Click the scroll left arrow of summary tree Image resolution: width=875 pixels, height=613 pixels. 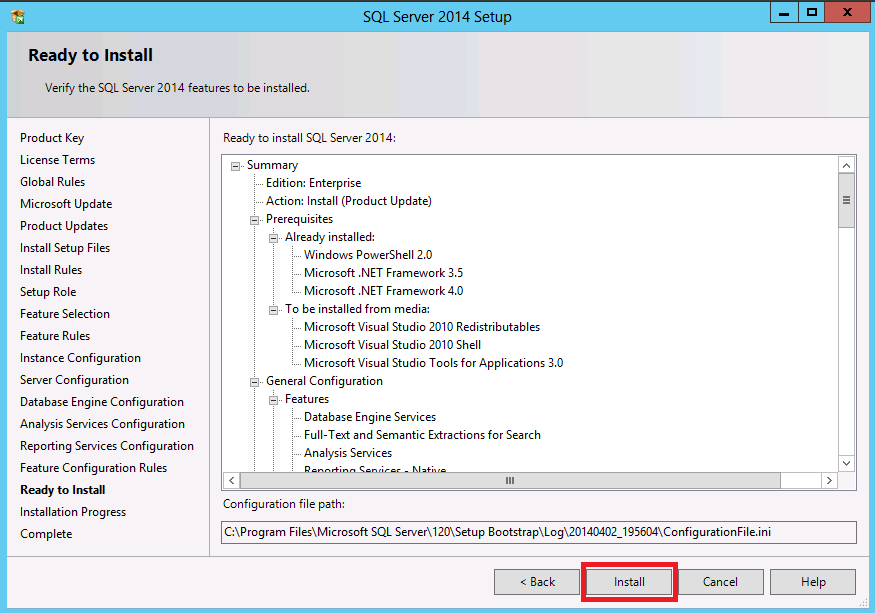pos(232,481)
